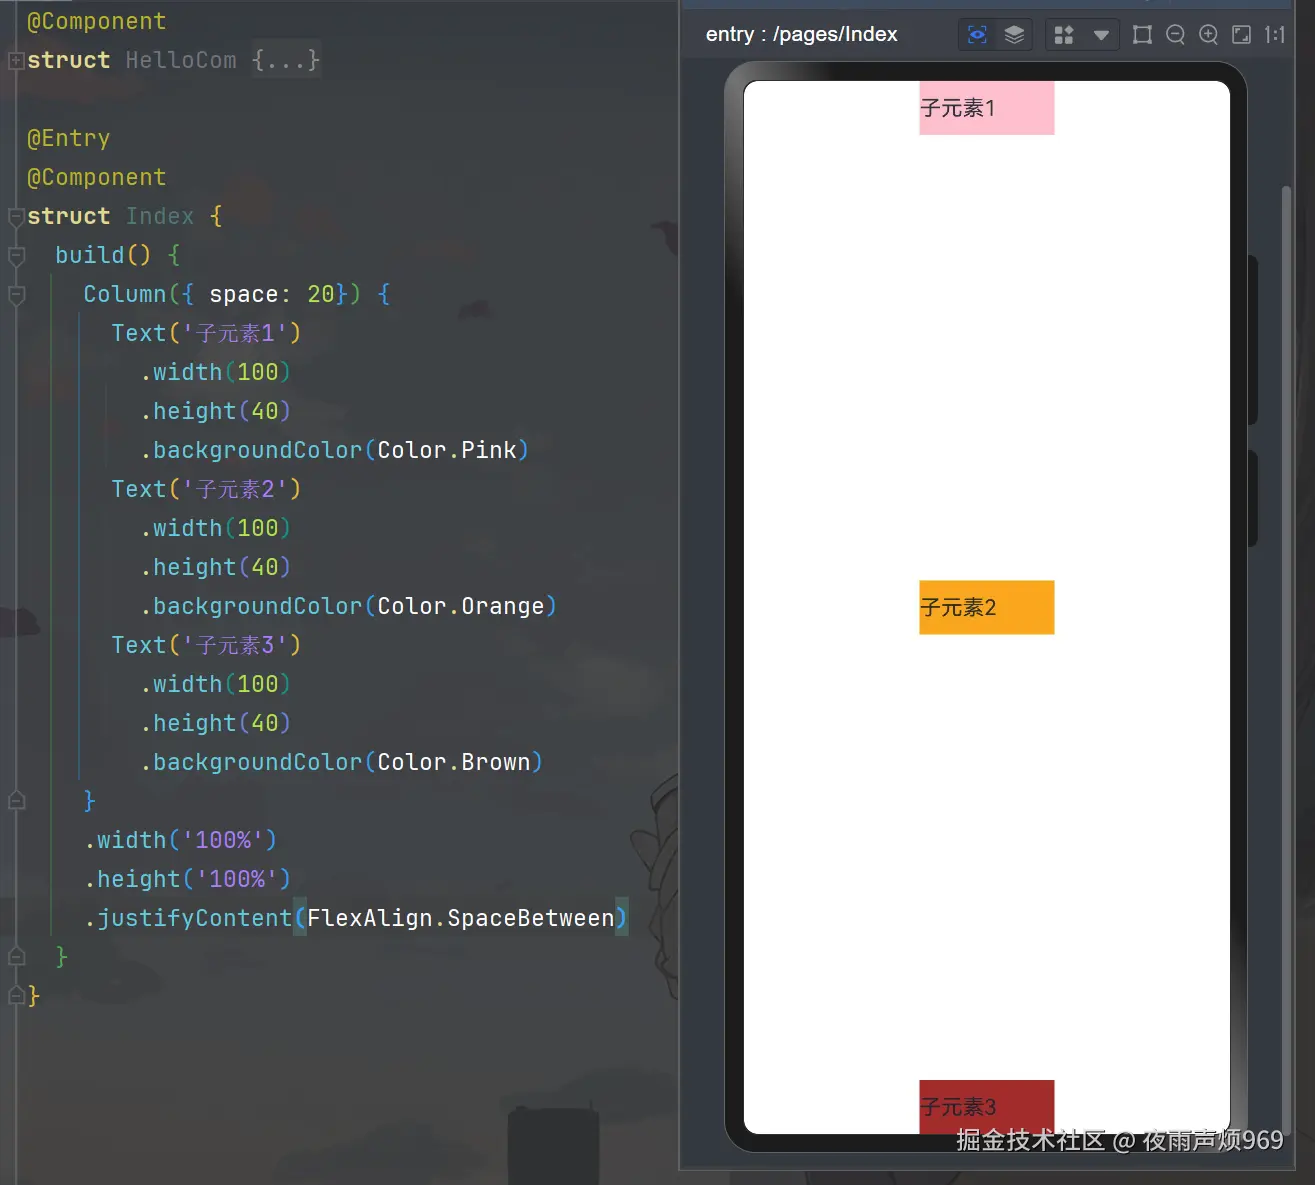
Task: Click the .width('100%') code line
Action: (180, 840)
